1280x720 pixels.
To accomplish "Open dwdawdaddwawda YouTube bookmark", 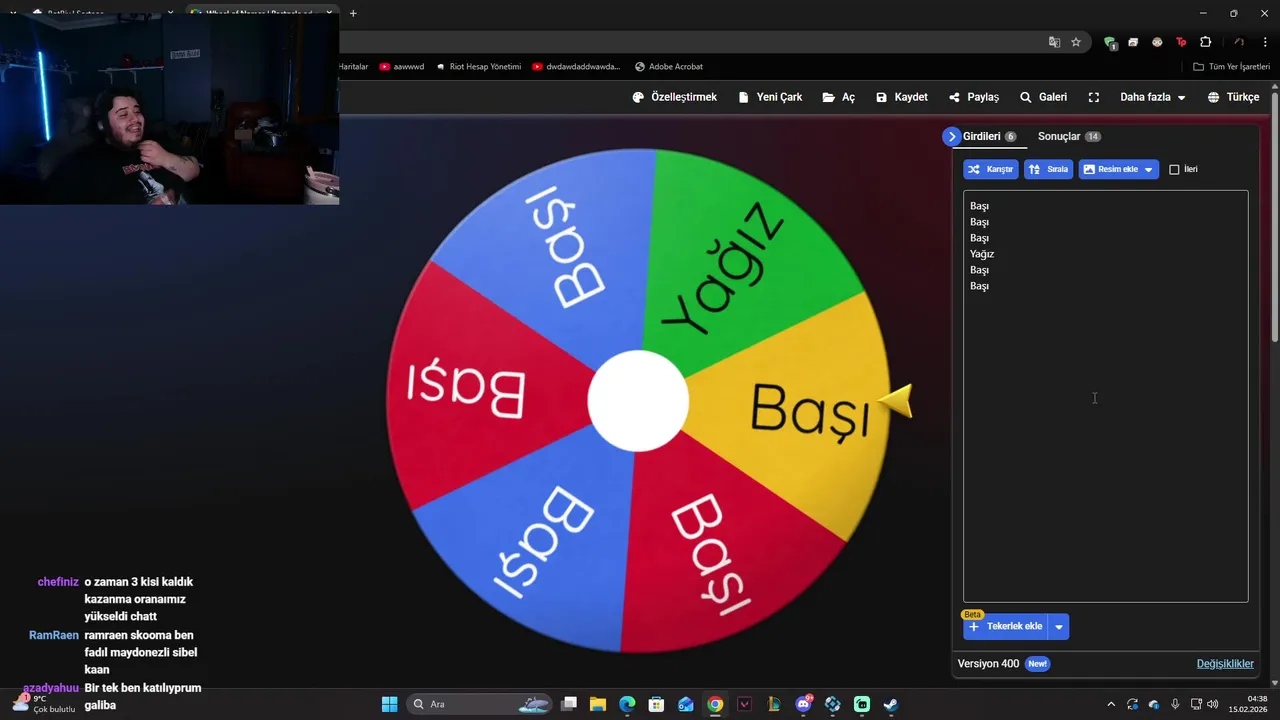I will (576, 67).
